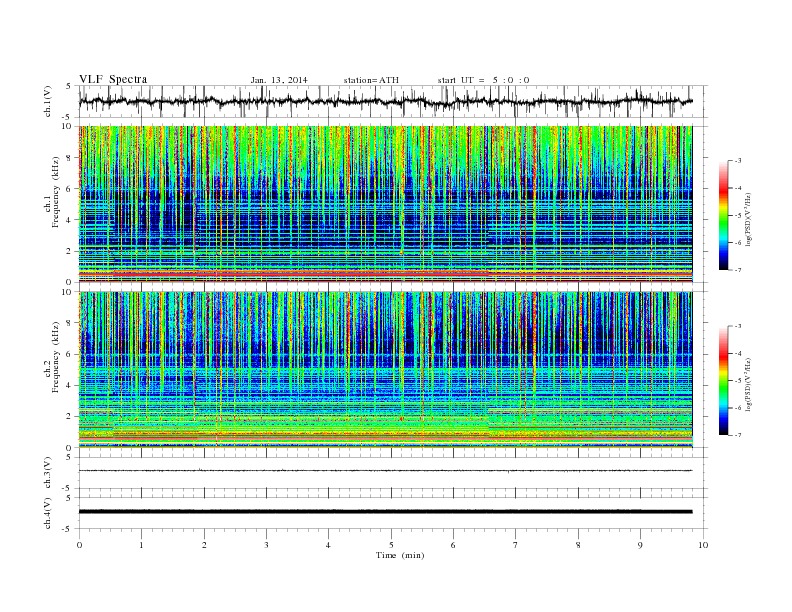Viewport: 792px width, 612px height.
Task: Pick the upper PSD color bar for ch.1
Action: point(724,215)
